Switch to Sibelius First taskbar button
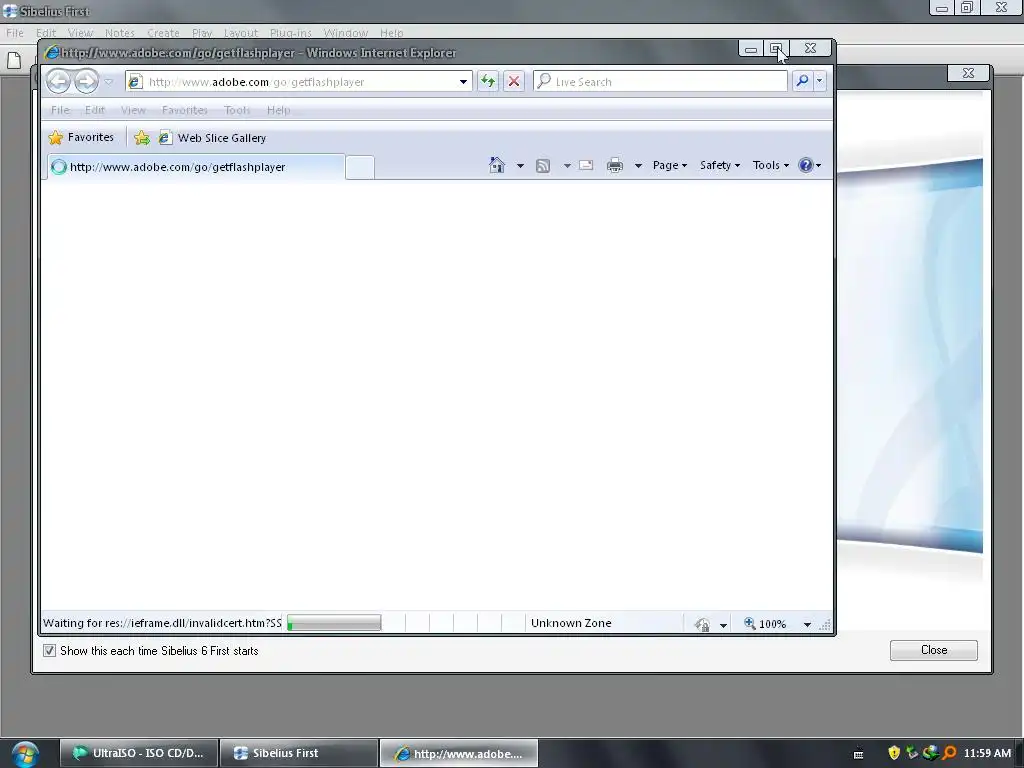 299,753
